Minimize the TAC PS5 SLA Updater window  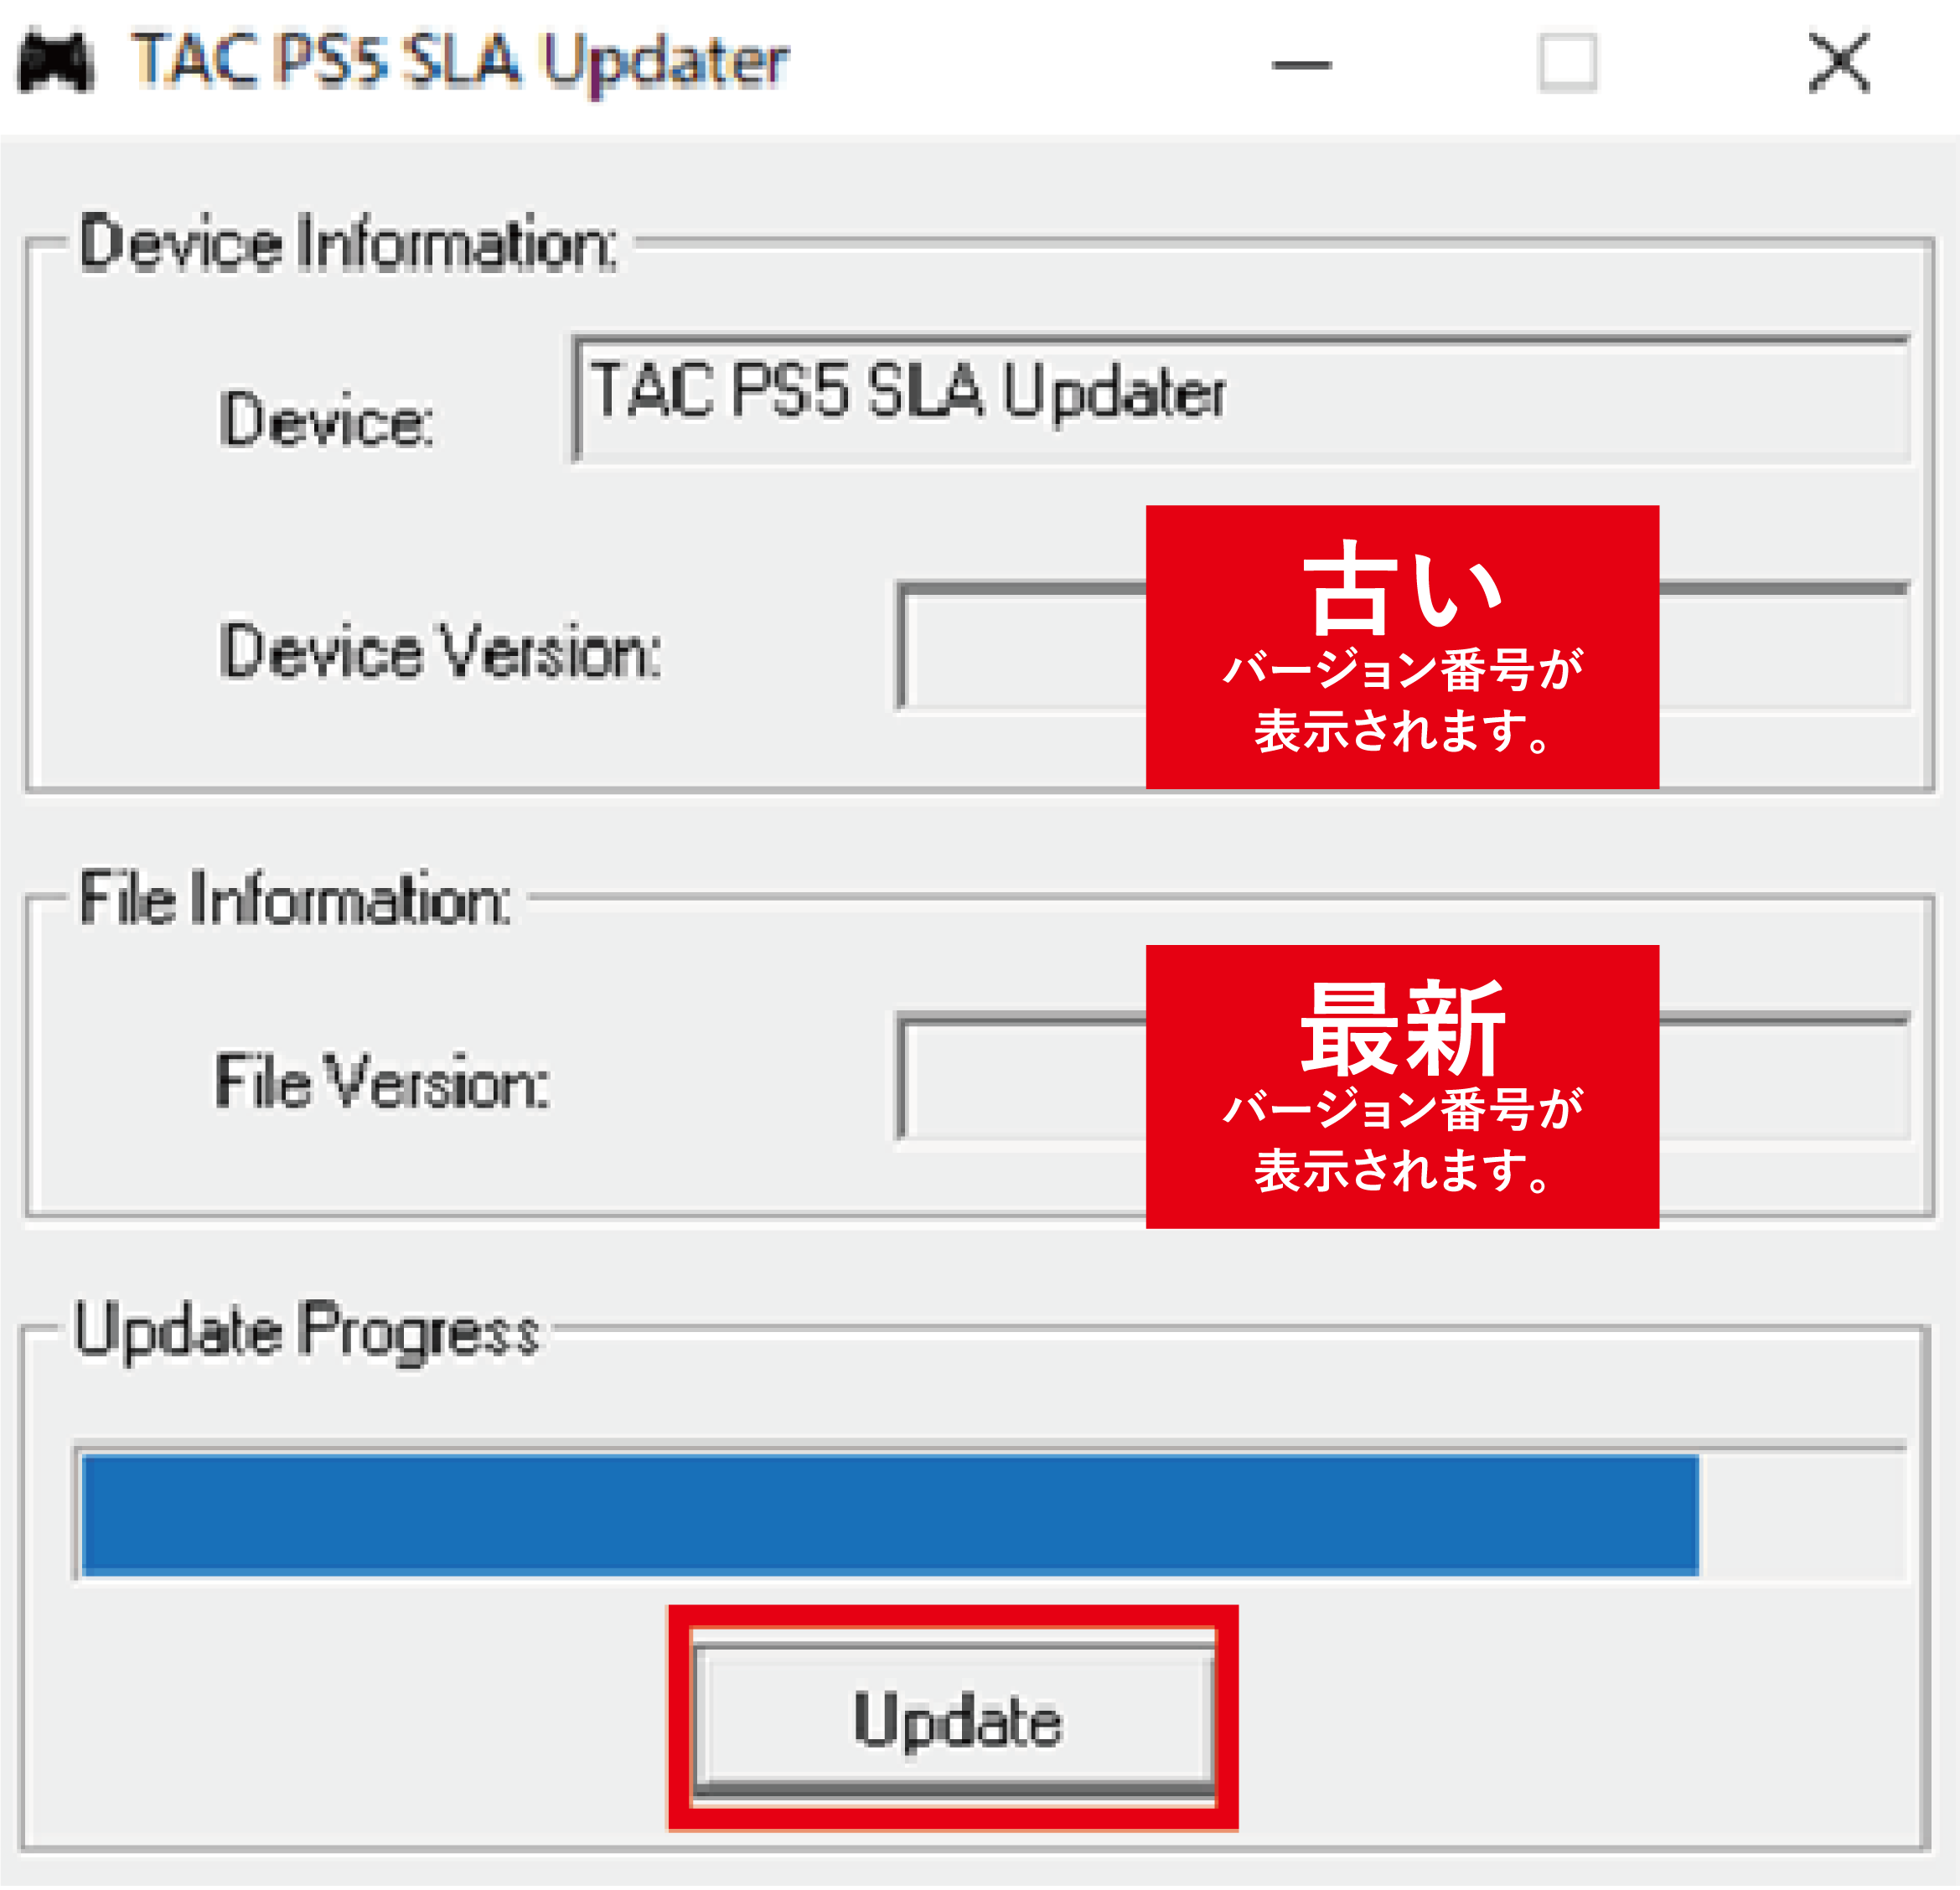[1301, 64]
